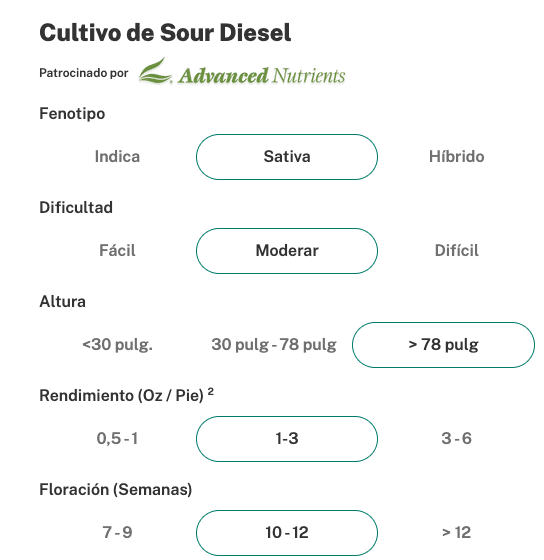Select the Sativa phenotype option
This screenshot has height=560, width=544.
point(287,157)
